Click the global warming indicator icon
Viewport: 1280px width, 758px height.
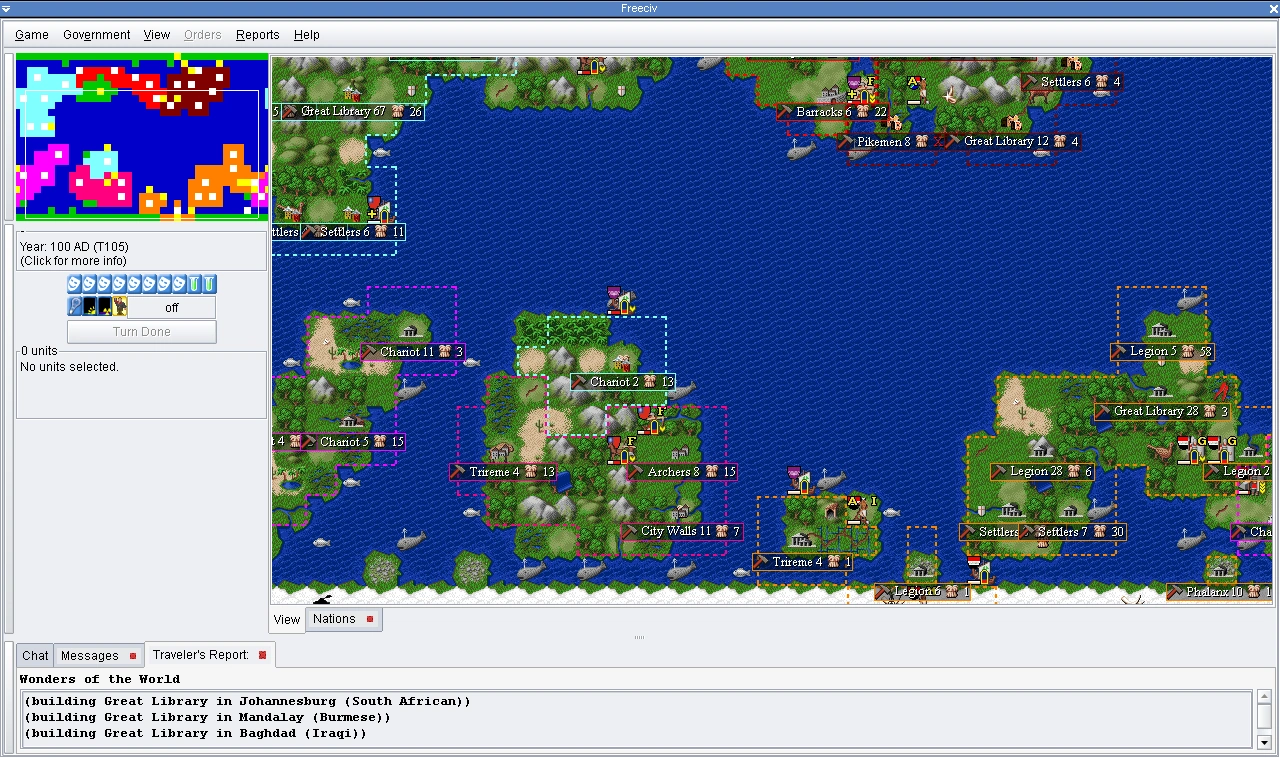click(x=89, y=306)
